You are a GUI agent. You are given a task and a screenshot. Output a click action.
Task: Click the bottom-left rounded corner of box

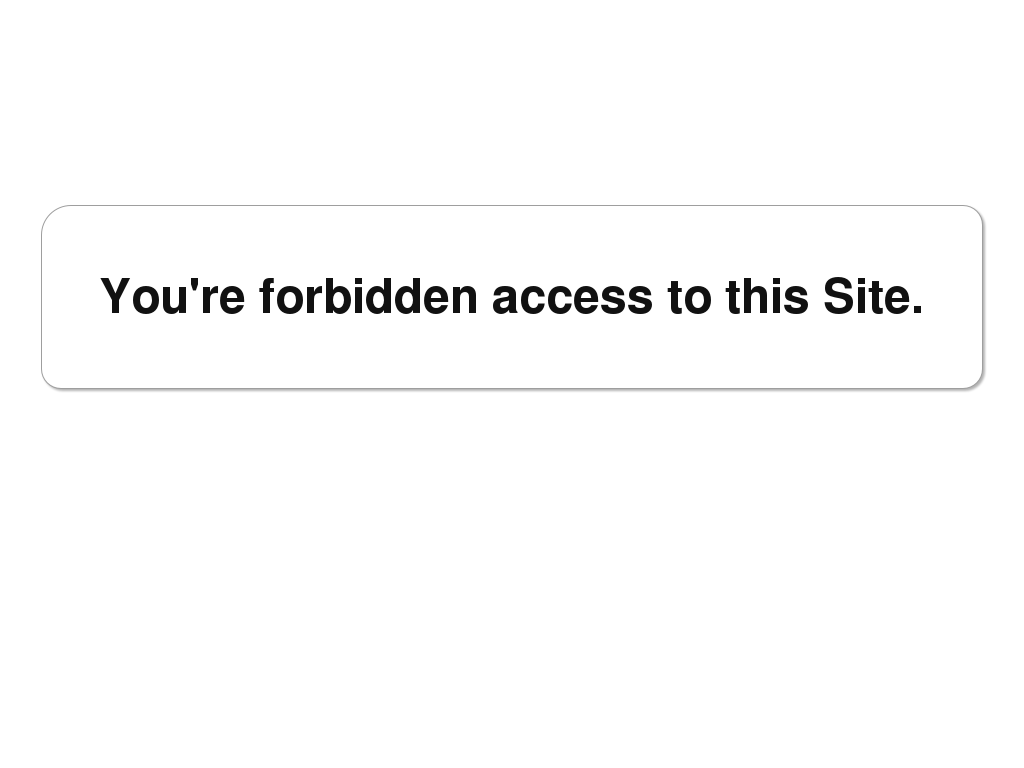50,380
